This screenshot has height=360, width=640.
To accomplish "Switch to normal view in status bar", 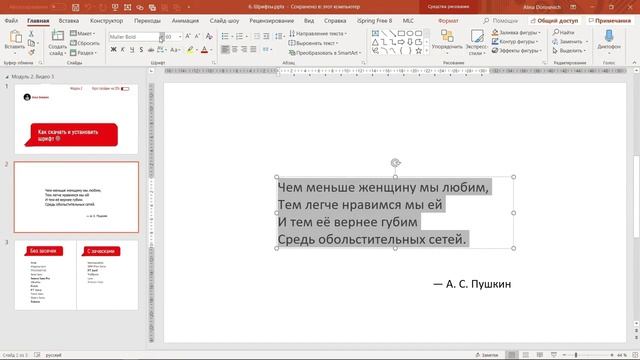I will coord(511,355).
